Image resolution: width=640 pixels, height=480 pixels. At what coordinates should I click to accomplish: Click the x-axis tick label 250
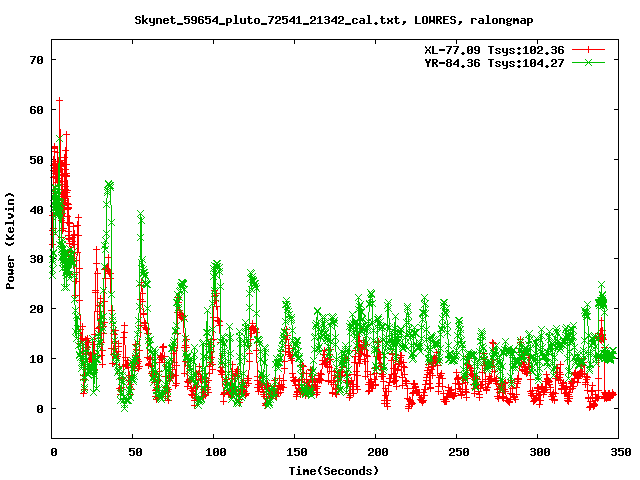[458, 452]
